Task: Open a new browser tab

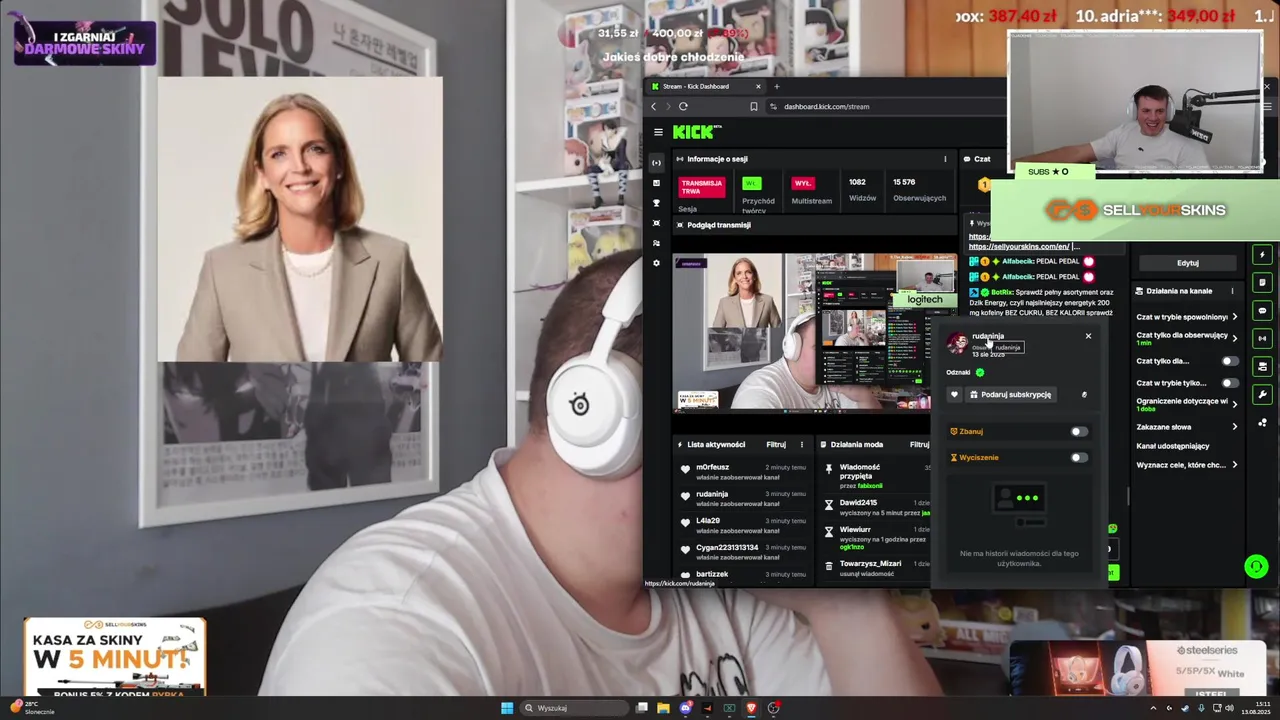Action: (776, 86)
